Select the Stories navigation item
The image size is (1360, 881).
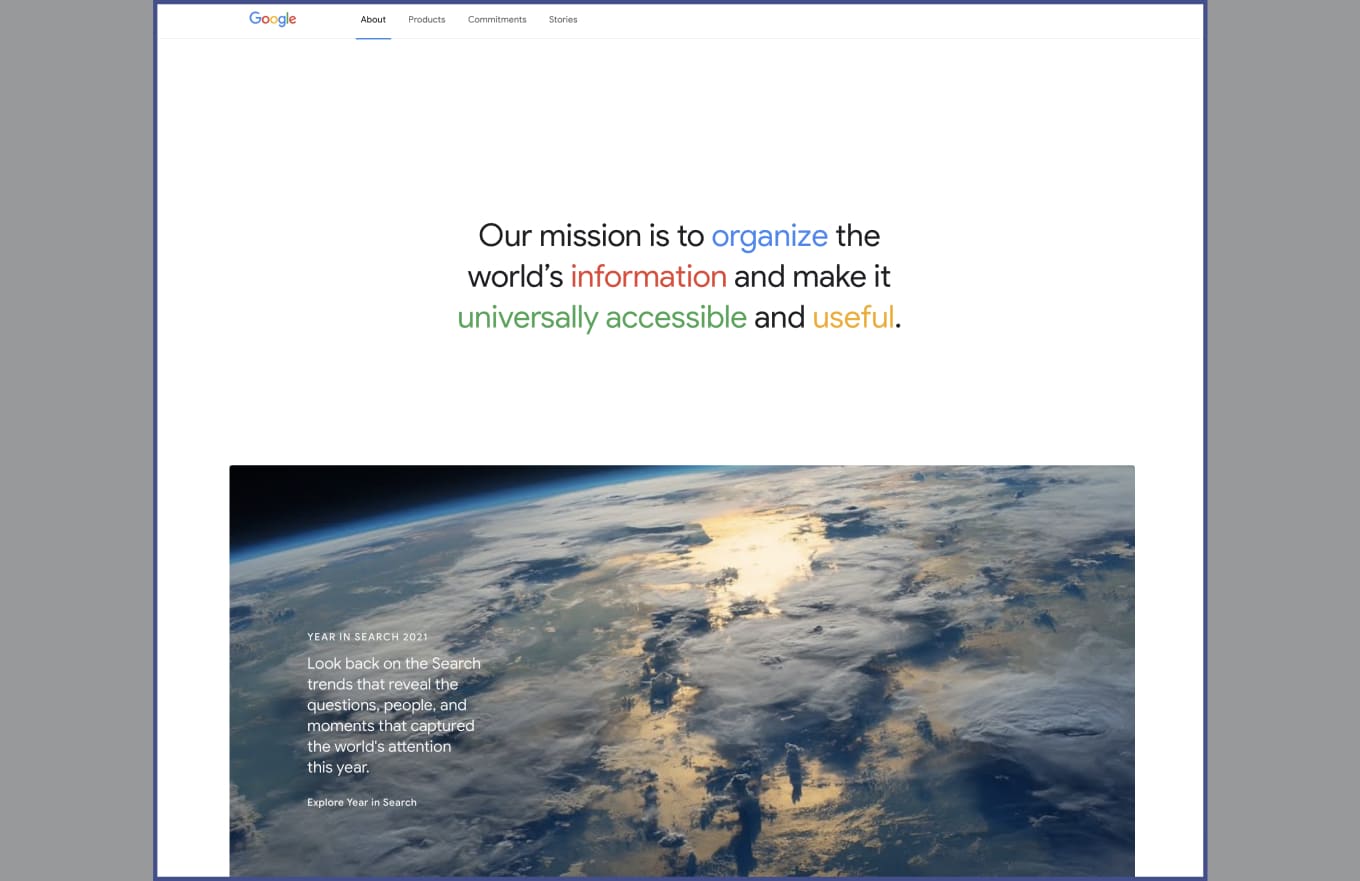tap(563, 20)
